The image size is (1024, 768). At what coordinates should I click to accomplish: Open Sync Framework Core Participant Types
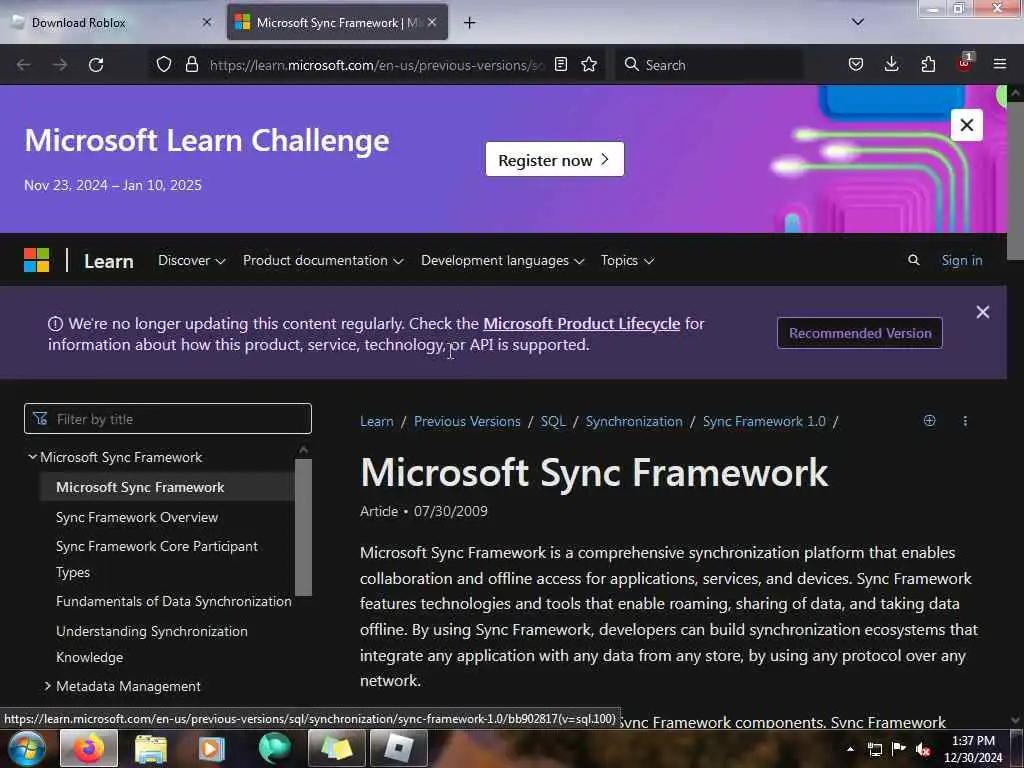click(157, 559)
